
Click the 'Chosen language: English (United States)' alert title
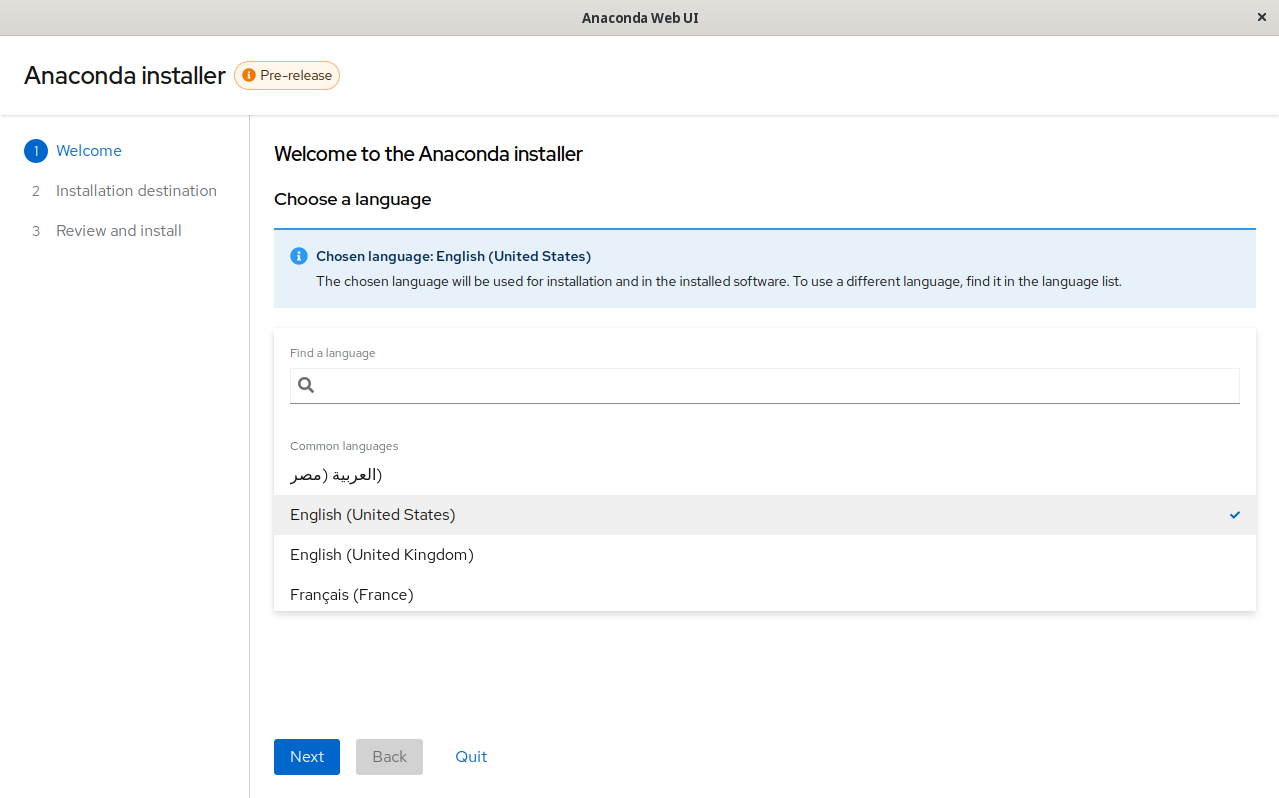point(453,256)
